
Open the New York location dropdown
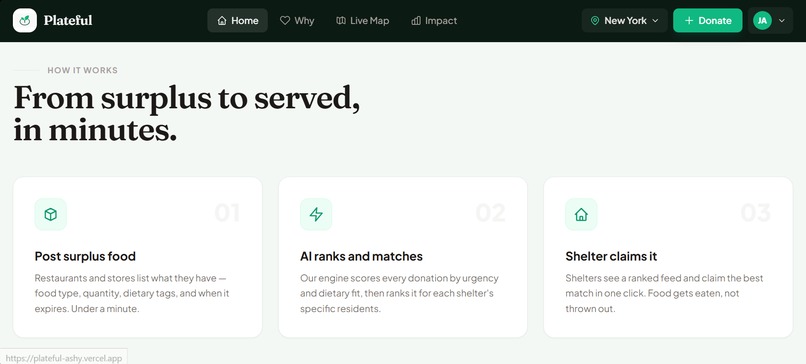coord(625,21)
